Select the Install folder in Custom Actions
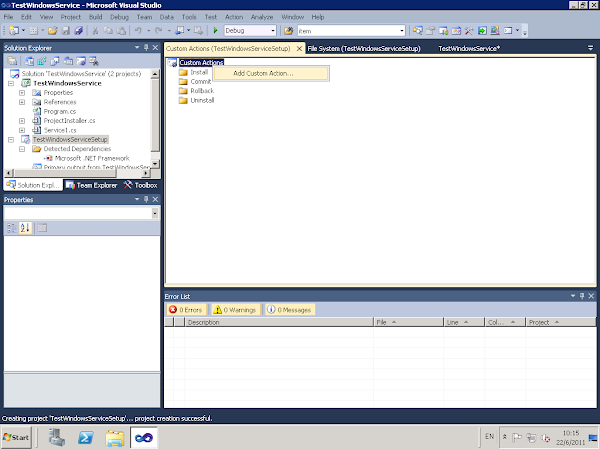 coord(194,72)
